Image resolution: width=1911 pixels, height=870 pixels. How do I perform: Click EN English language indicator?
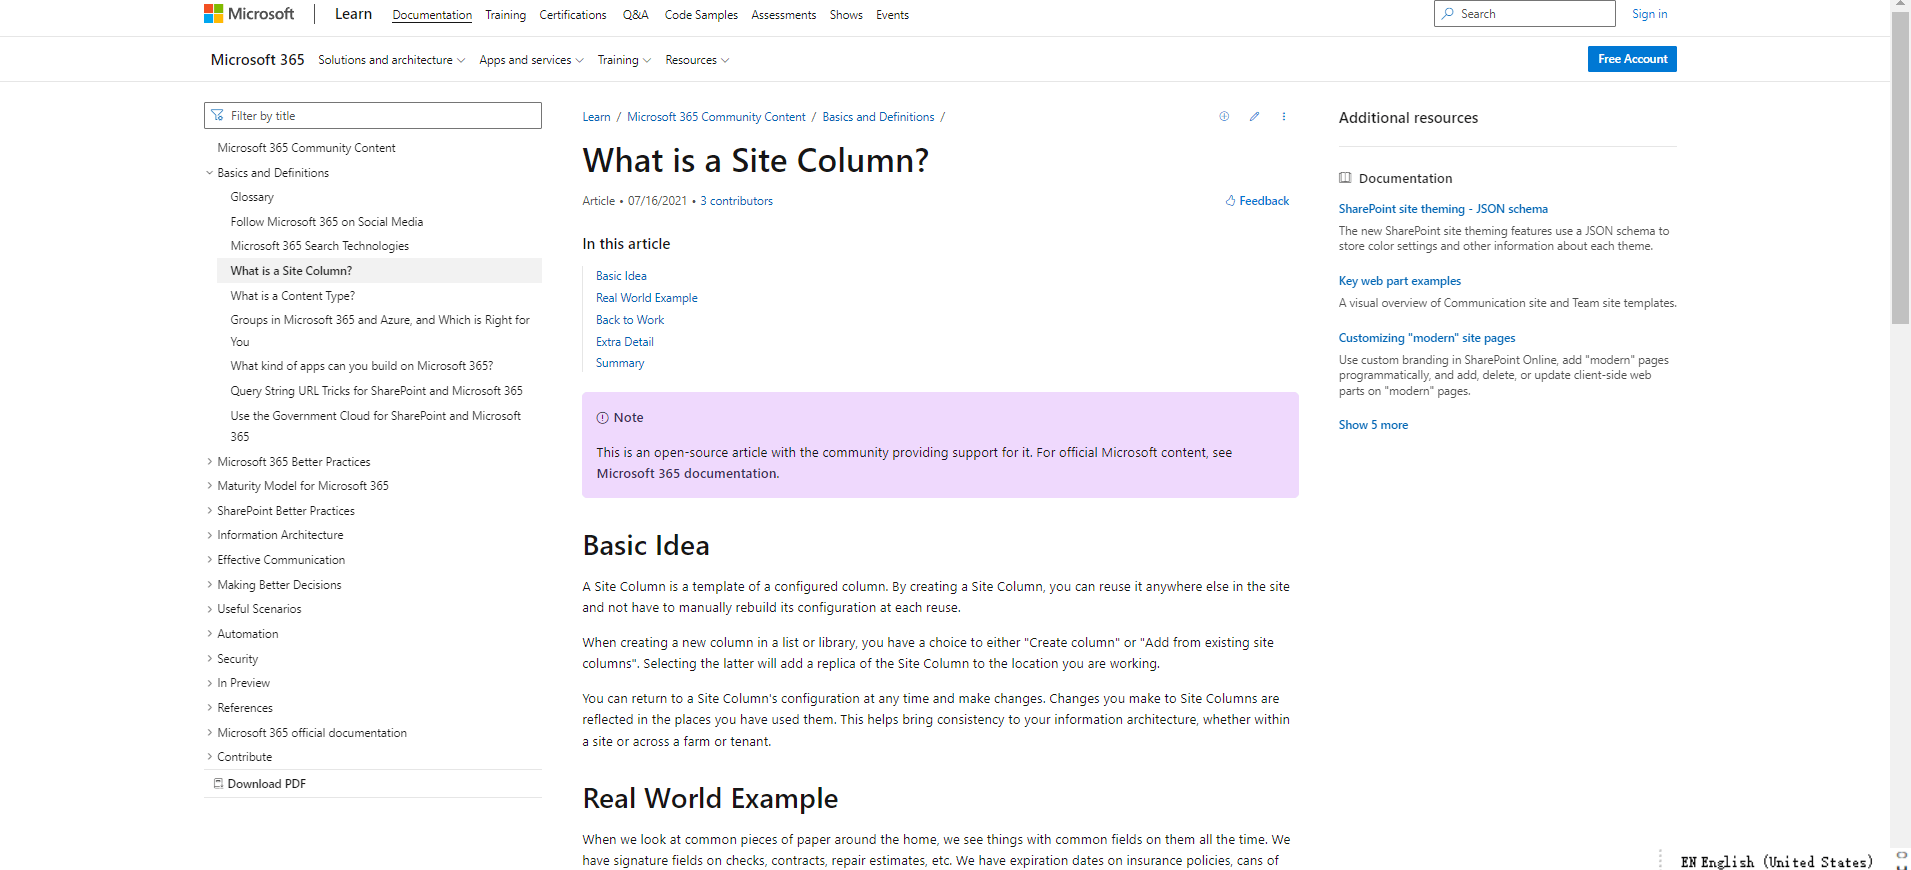(1776, 862)
